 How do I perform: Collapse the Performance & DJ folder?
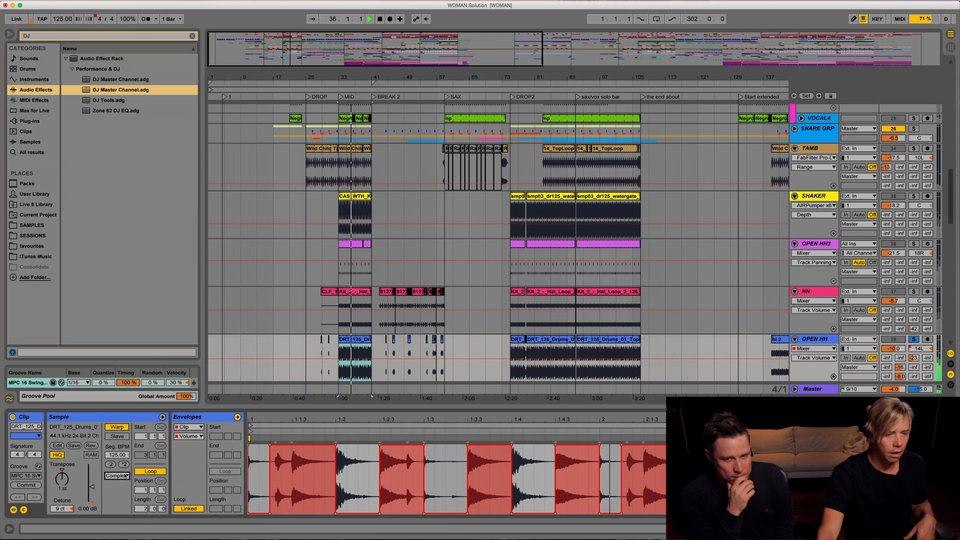[71, 69]
